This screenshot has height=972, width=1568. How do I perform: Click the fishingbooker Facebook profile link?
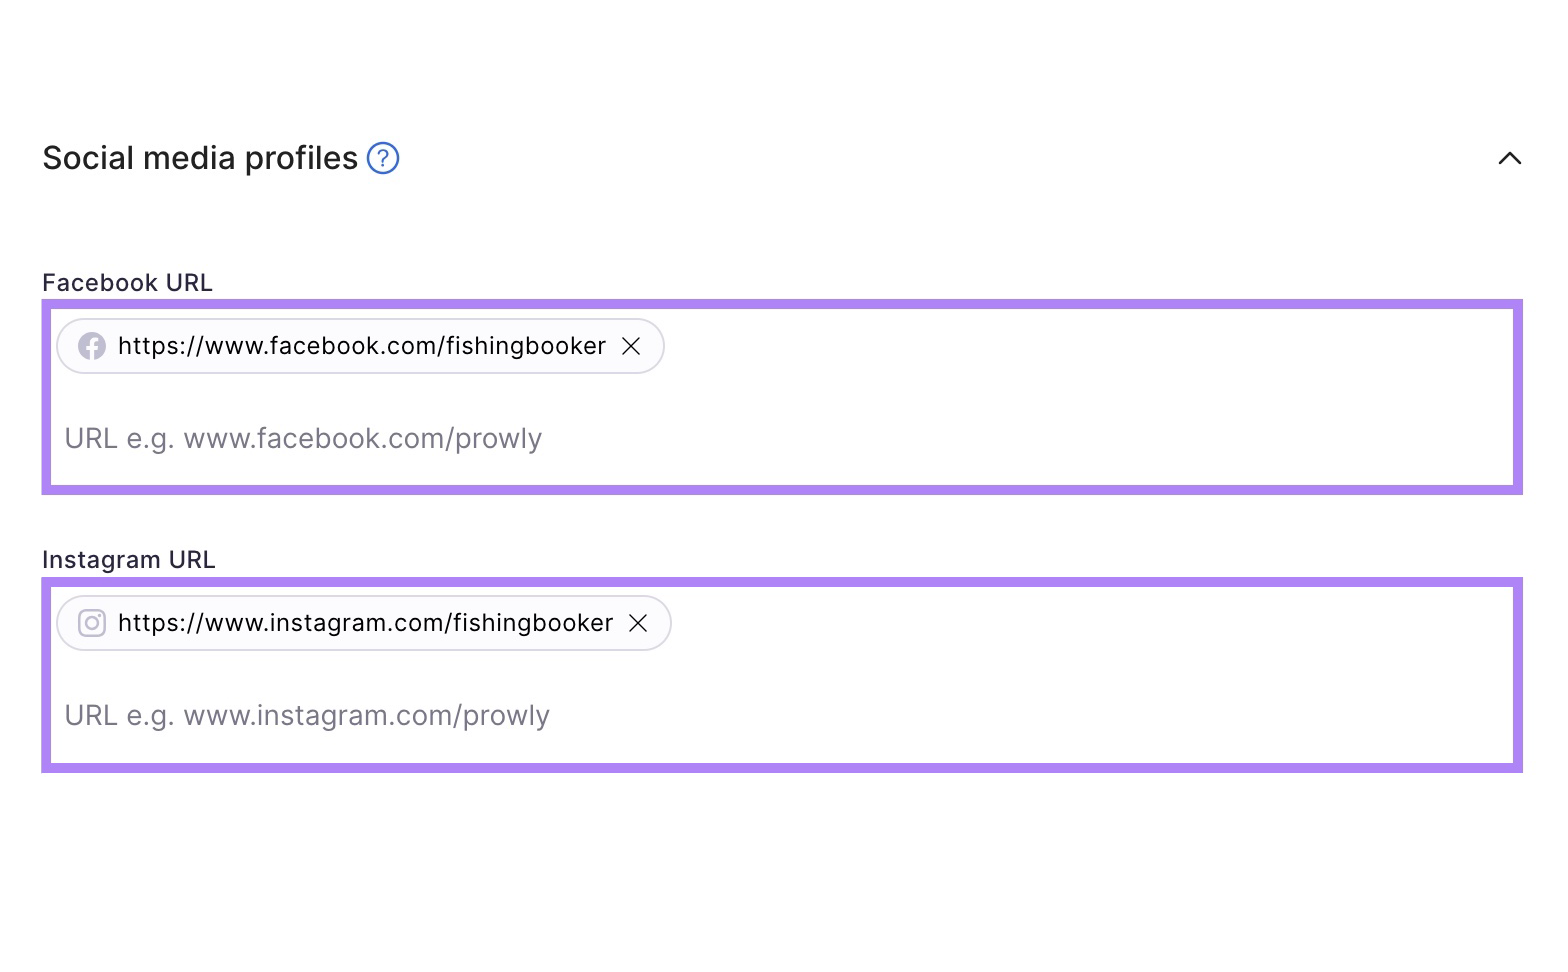(360, 346)
